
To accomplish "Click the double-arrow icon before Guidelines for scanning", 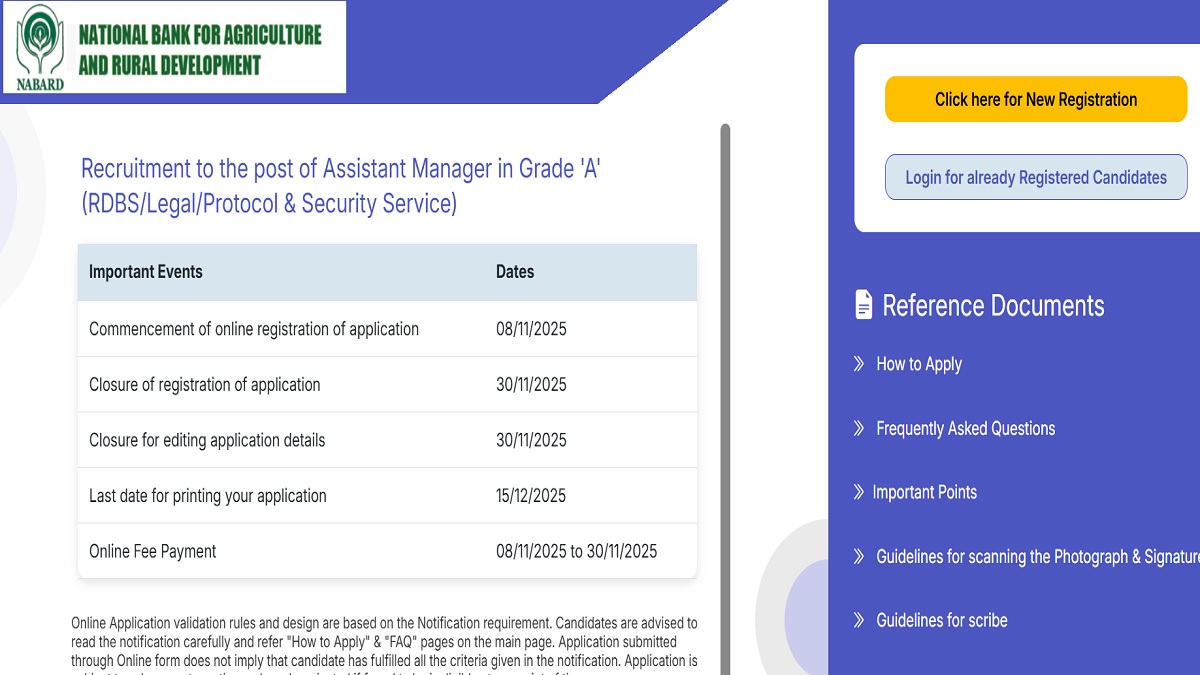I will pyautogui.click(x=858, y=556).
